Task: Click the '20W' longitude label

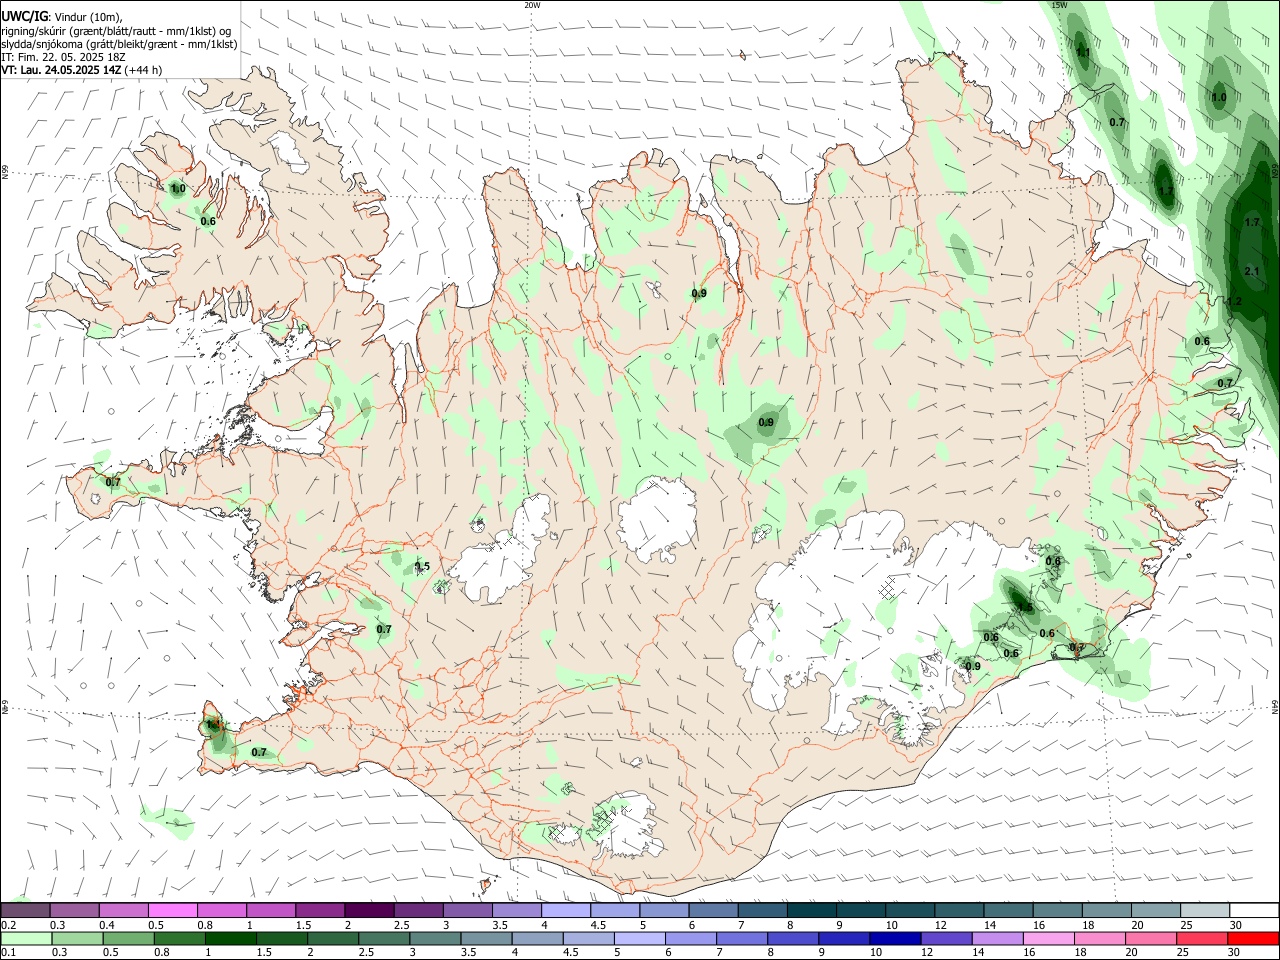Action: 532,5
